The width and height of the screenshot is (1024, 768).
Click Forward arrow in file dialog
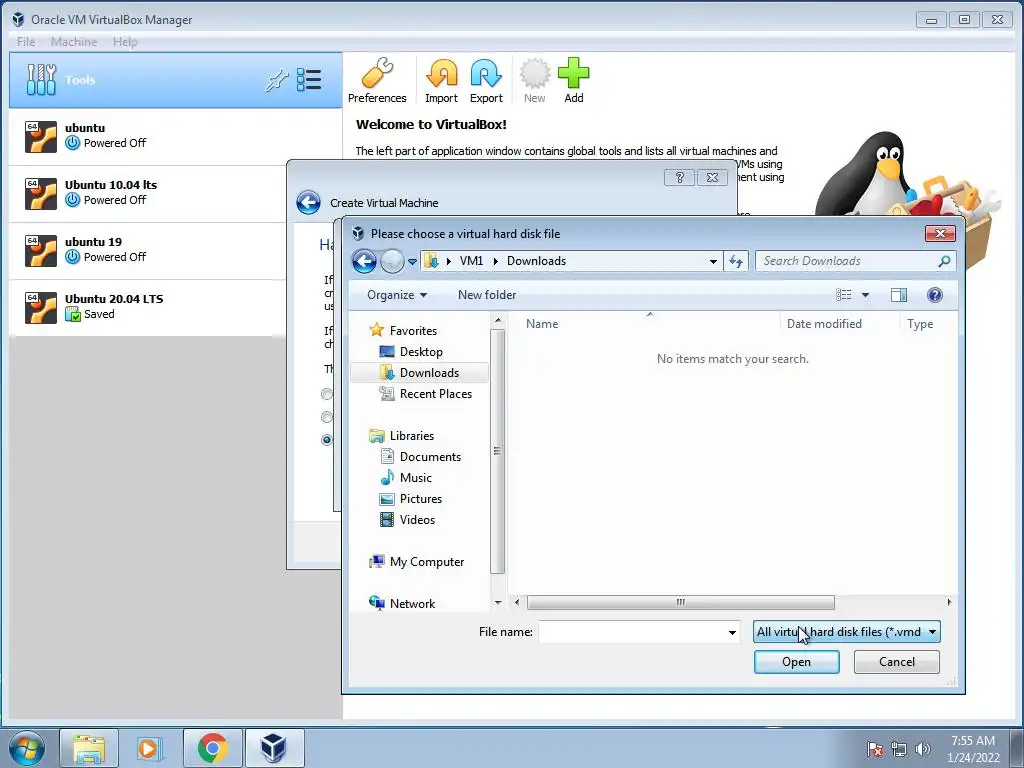[392, 261]
